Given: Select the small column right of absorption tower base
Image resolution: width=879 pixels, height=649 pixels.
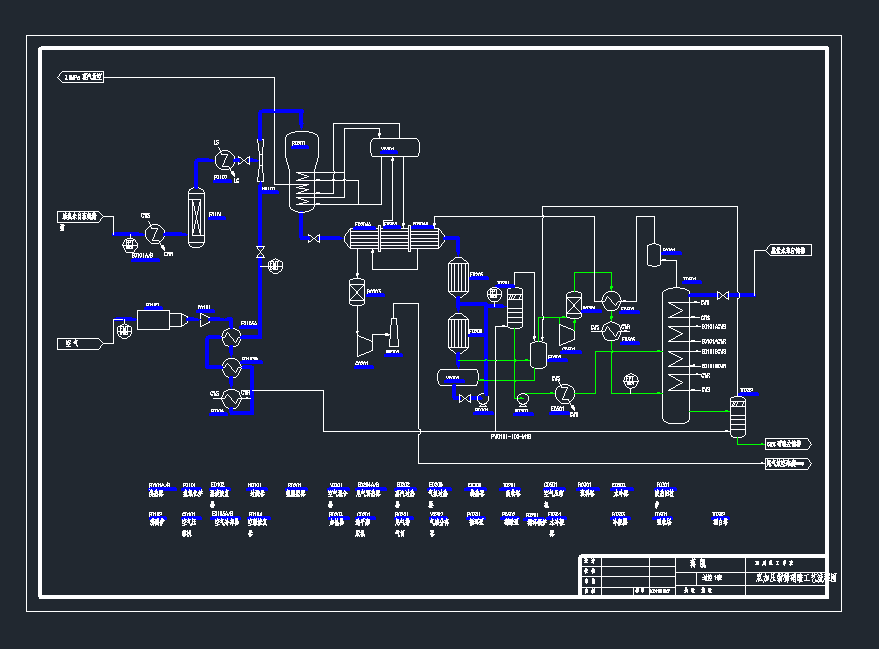Looking at the screenshot, I should 738,417.
